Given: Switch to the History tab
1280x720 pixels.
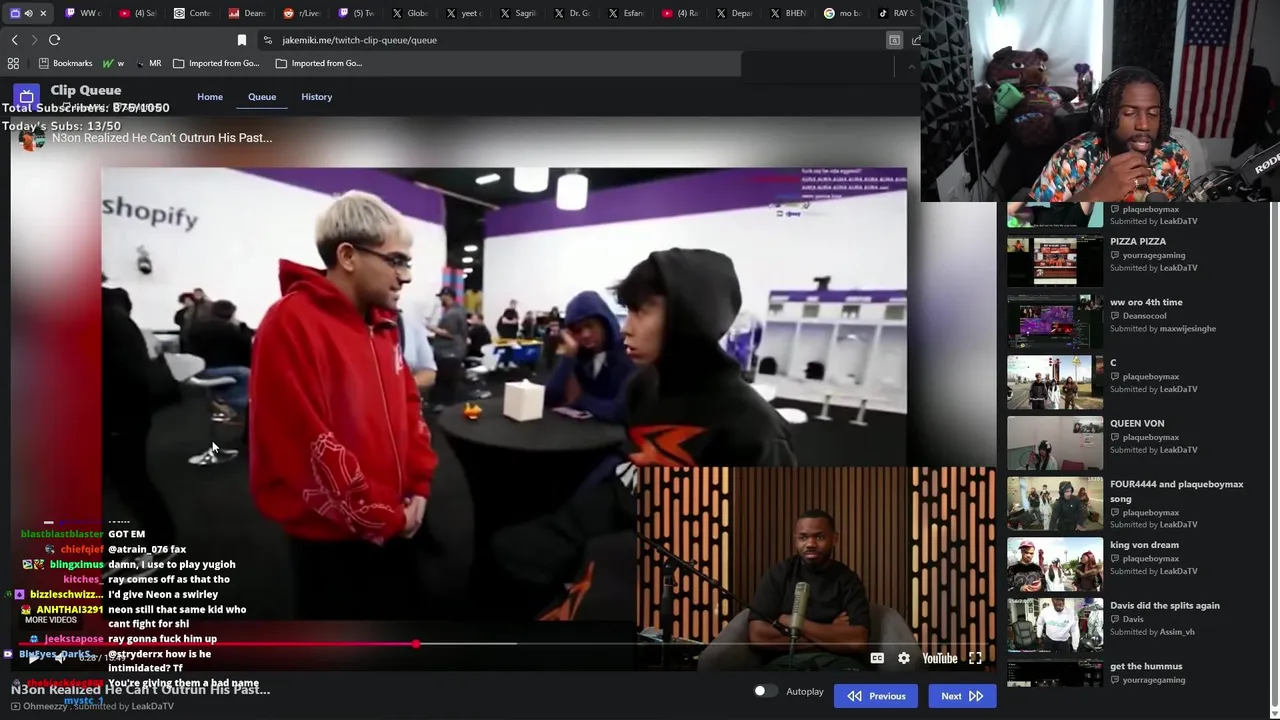Looking at the screenshot, I should coord(316,97).
